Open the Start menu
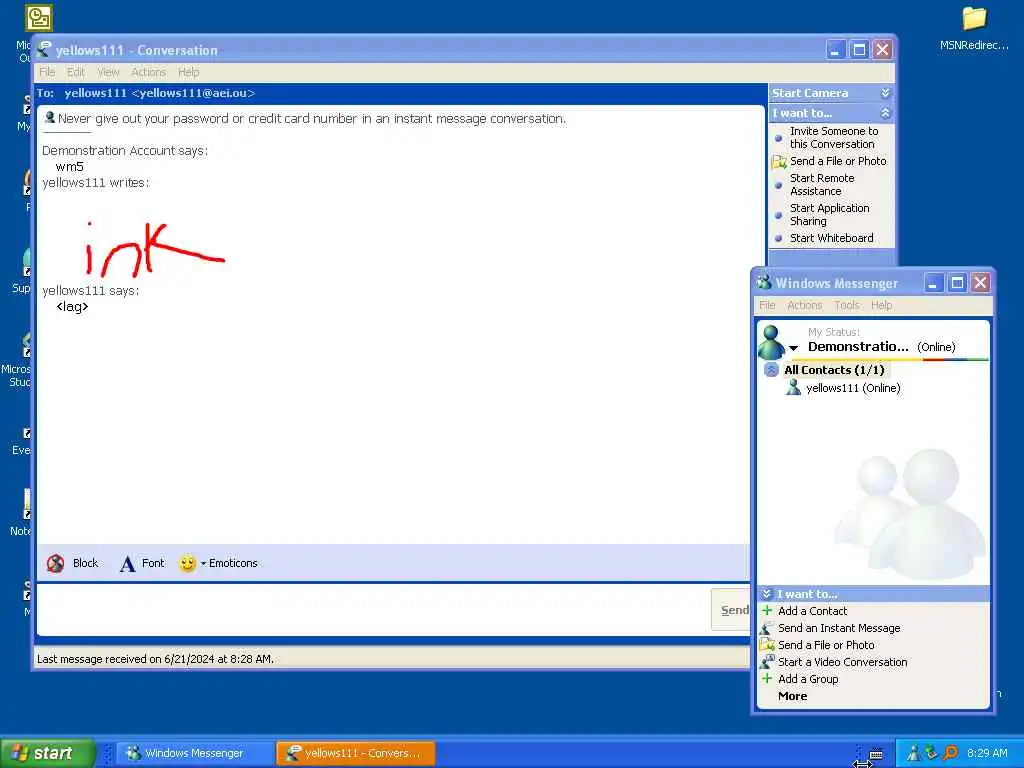Viewport: 1024px width, 768px height. tap(47, 753)
